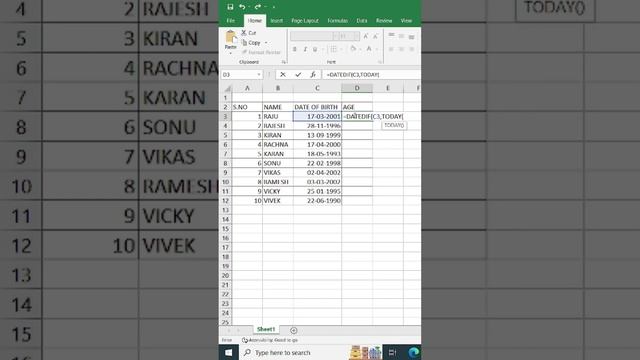Select cell with name VIVEK
The image size is (640, 360).
click(278, 201)
